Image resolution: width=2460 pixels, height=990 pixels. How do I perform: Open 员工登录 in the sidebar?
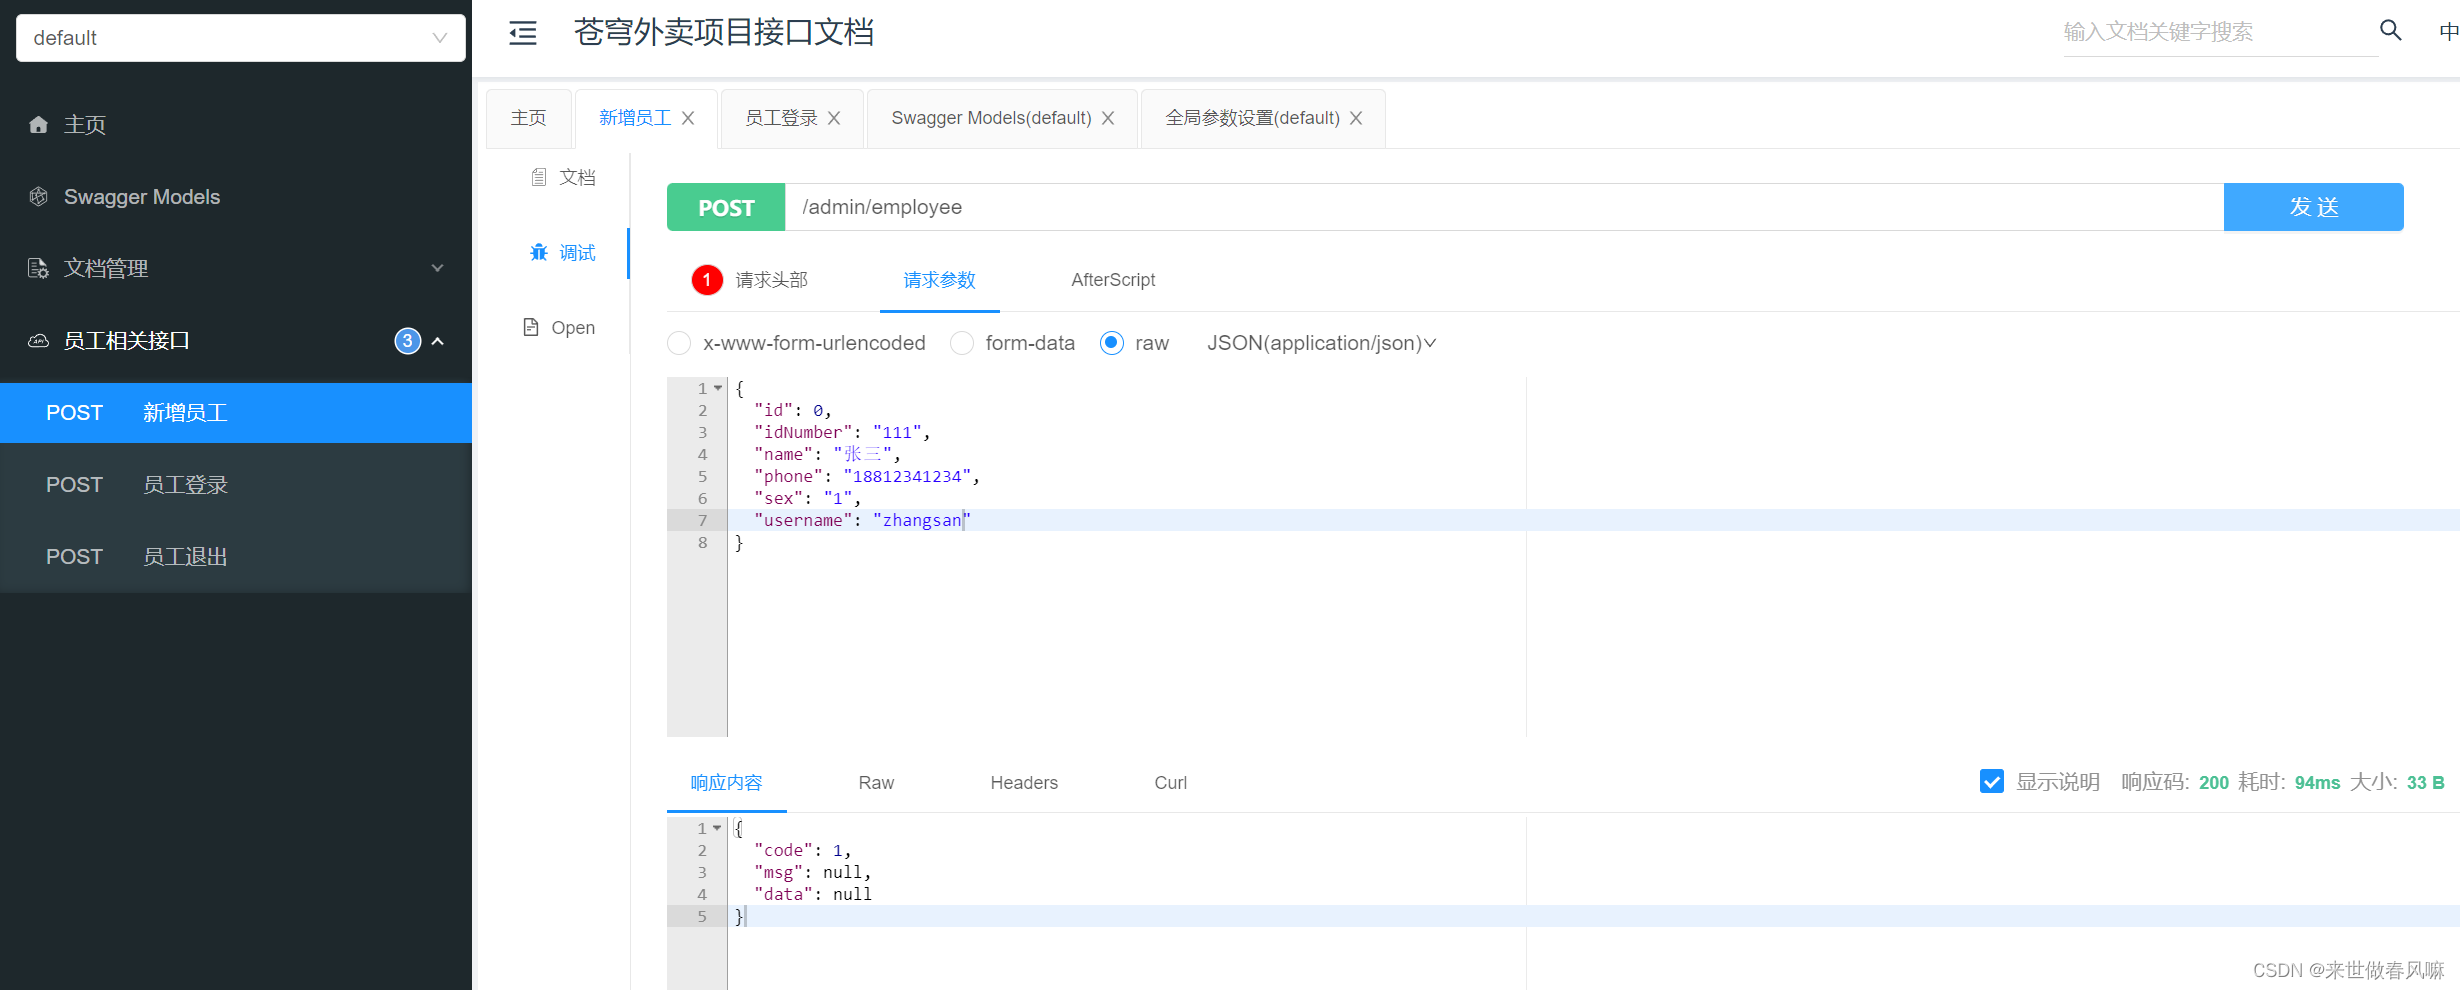[x=236, y=484]
